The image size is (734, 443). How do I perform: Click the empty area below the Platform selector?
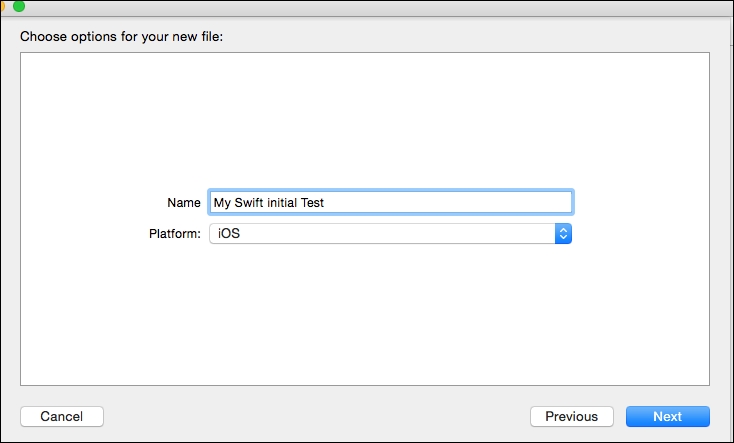click(x=365, y=314)
